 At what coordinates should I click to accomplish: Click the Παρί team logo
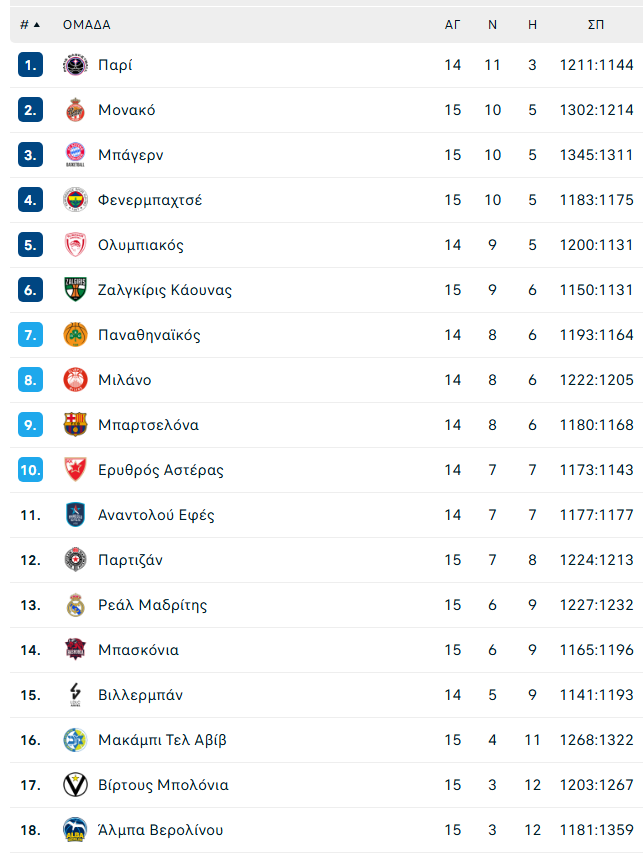75,64
